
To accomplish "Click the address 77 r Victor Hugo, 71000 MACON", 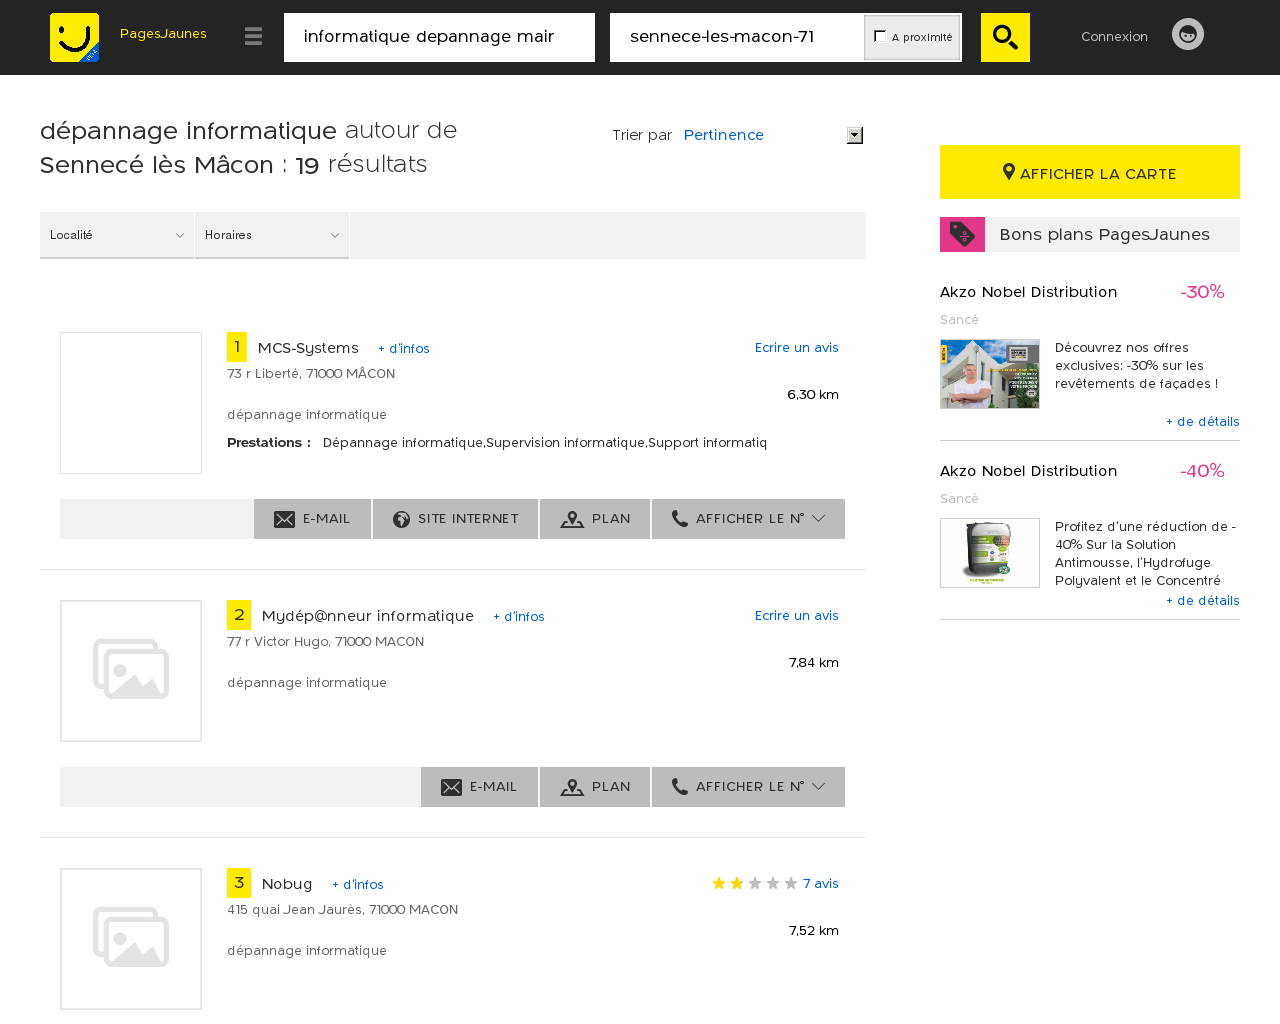I will click(x=325, y=642).
